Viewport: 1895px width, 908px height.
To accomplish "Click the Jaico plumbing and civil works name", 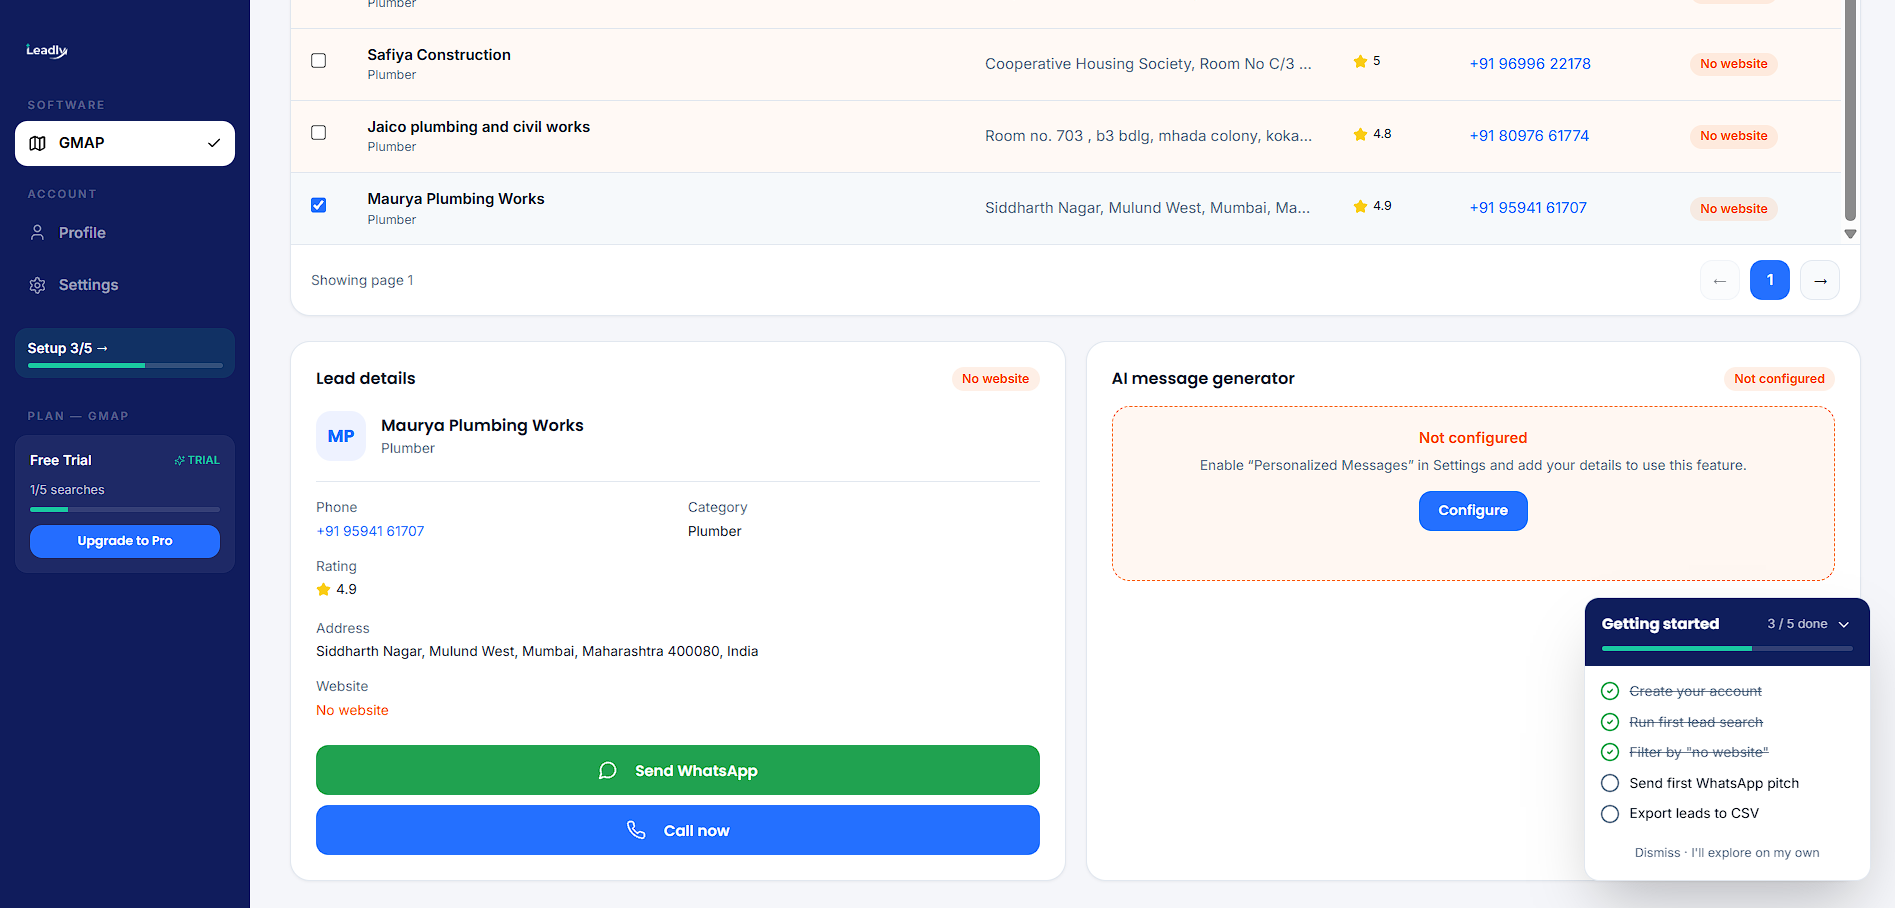I will point(478,127).
